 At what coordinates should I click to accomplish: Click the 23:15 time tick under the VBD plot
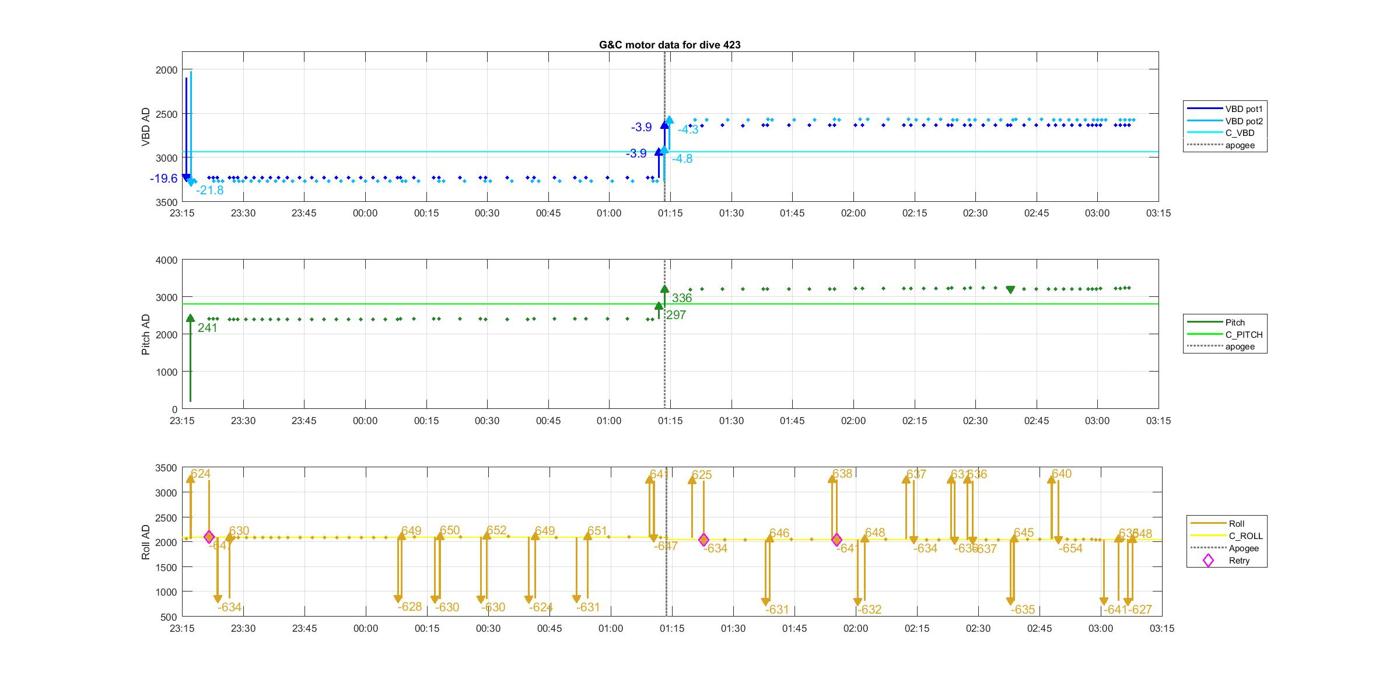(x=182, y=213)
